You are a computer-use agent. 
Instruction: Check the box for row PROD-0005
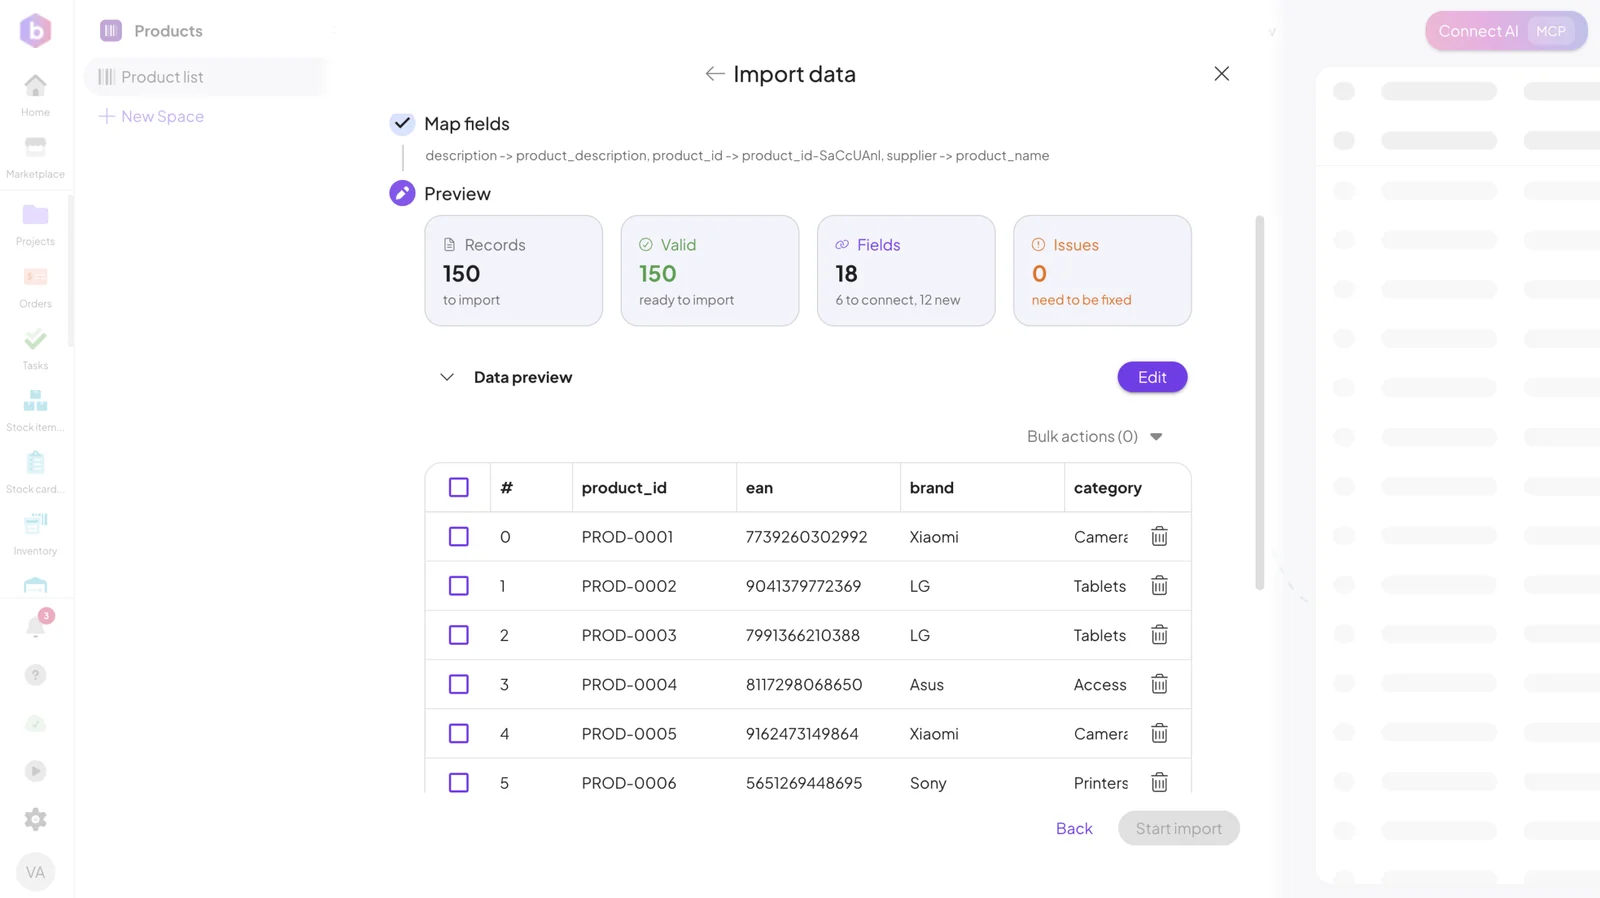pos(459,734)
